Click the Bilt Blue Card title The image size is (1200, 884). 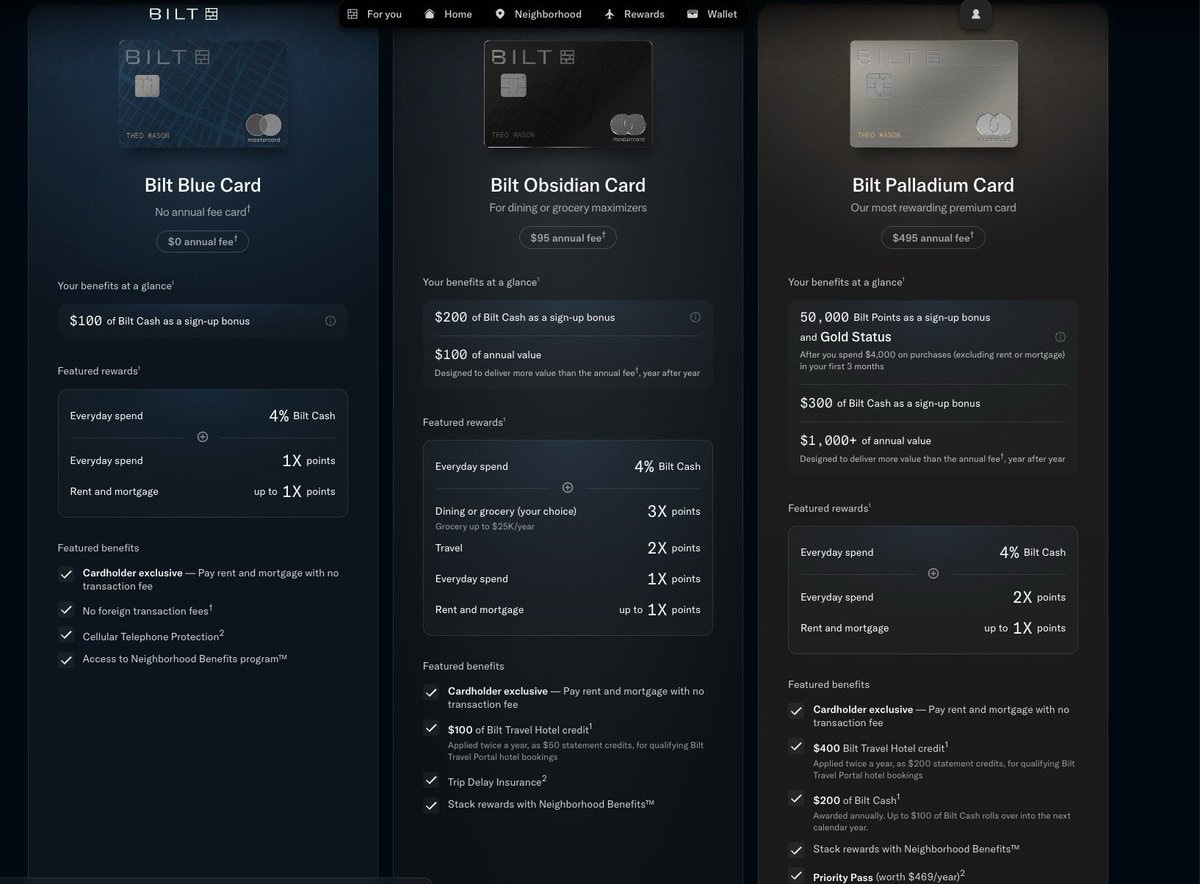[203, 185]
